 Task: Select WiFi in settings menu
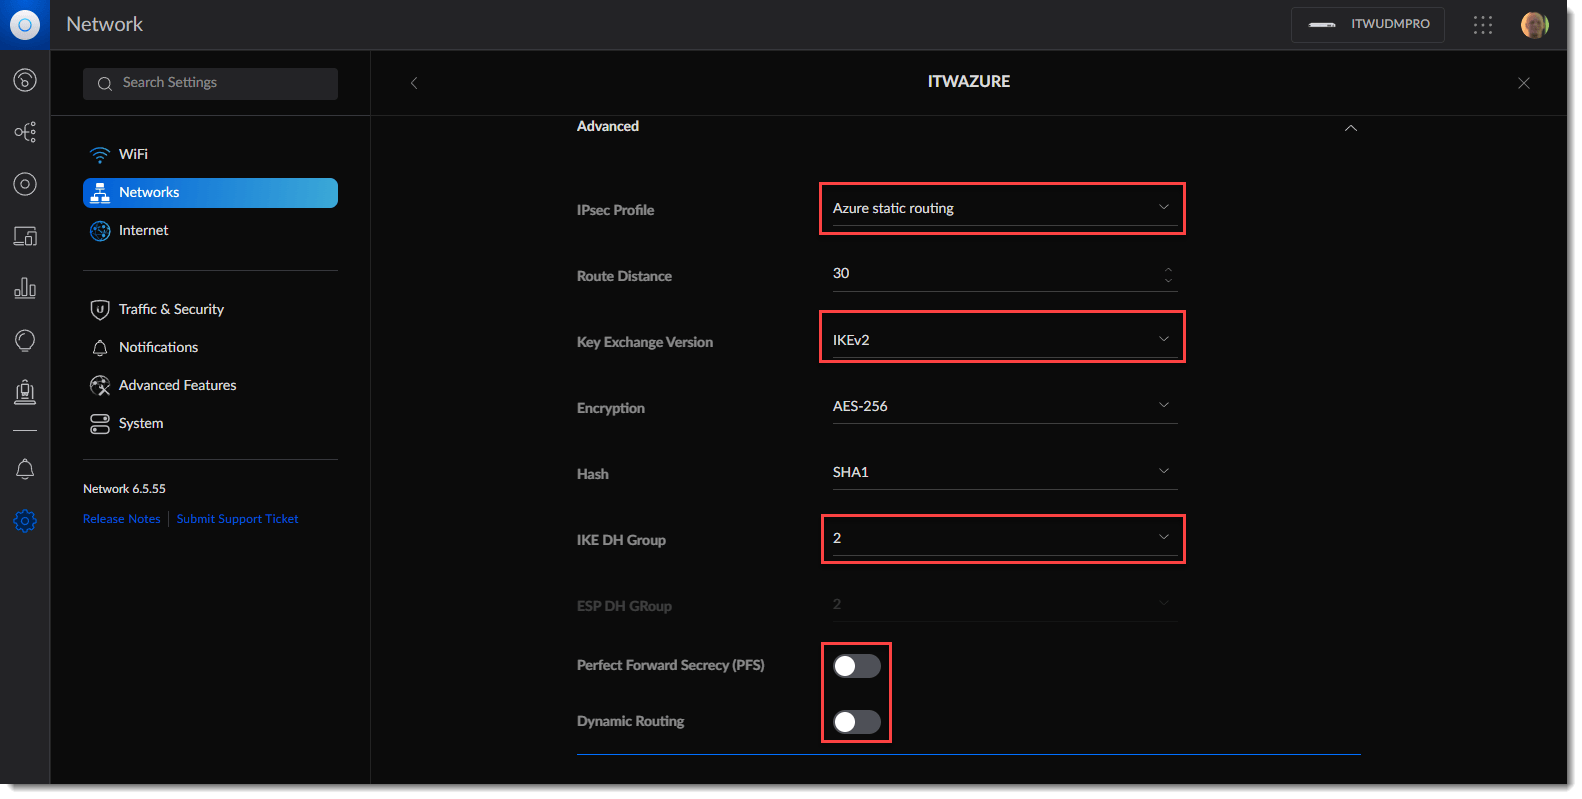point(210,154)
